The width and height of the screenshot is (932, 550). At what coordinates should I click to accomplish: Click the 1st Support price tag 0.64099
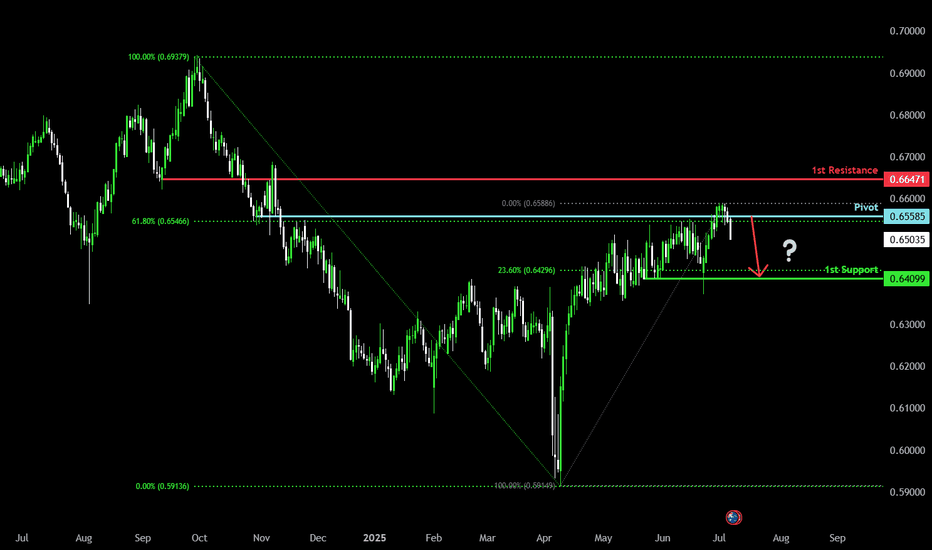(906, 278)
